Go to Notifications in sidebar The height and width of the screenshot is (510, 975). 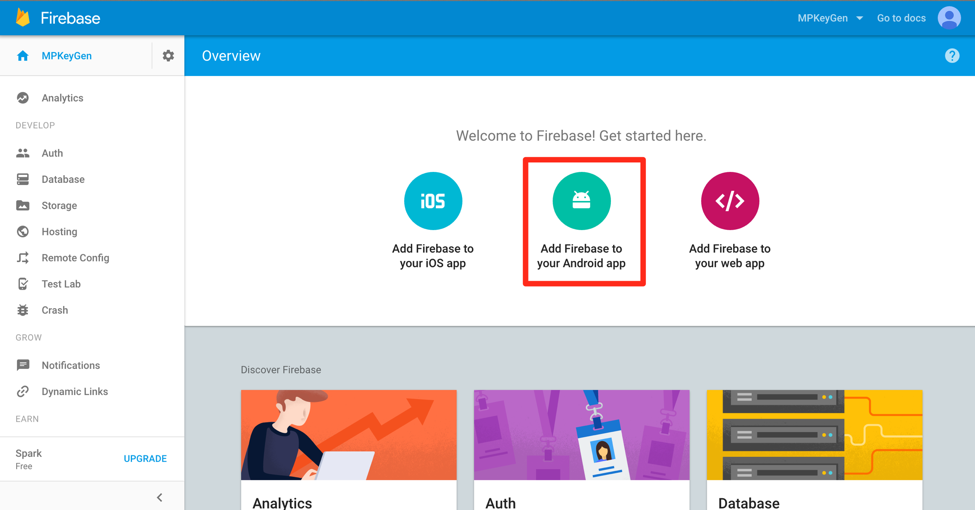[70, 366]
